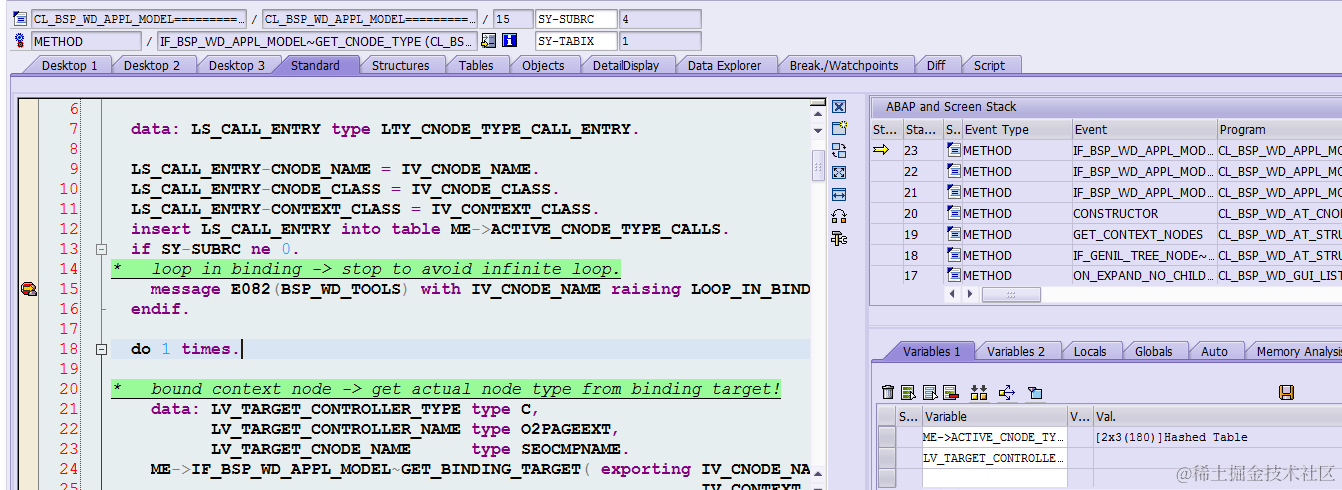
Task: Click the save floppy disk icon in the variables panel
Action: click(1287, 392)
